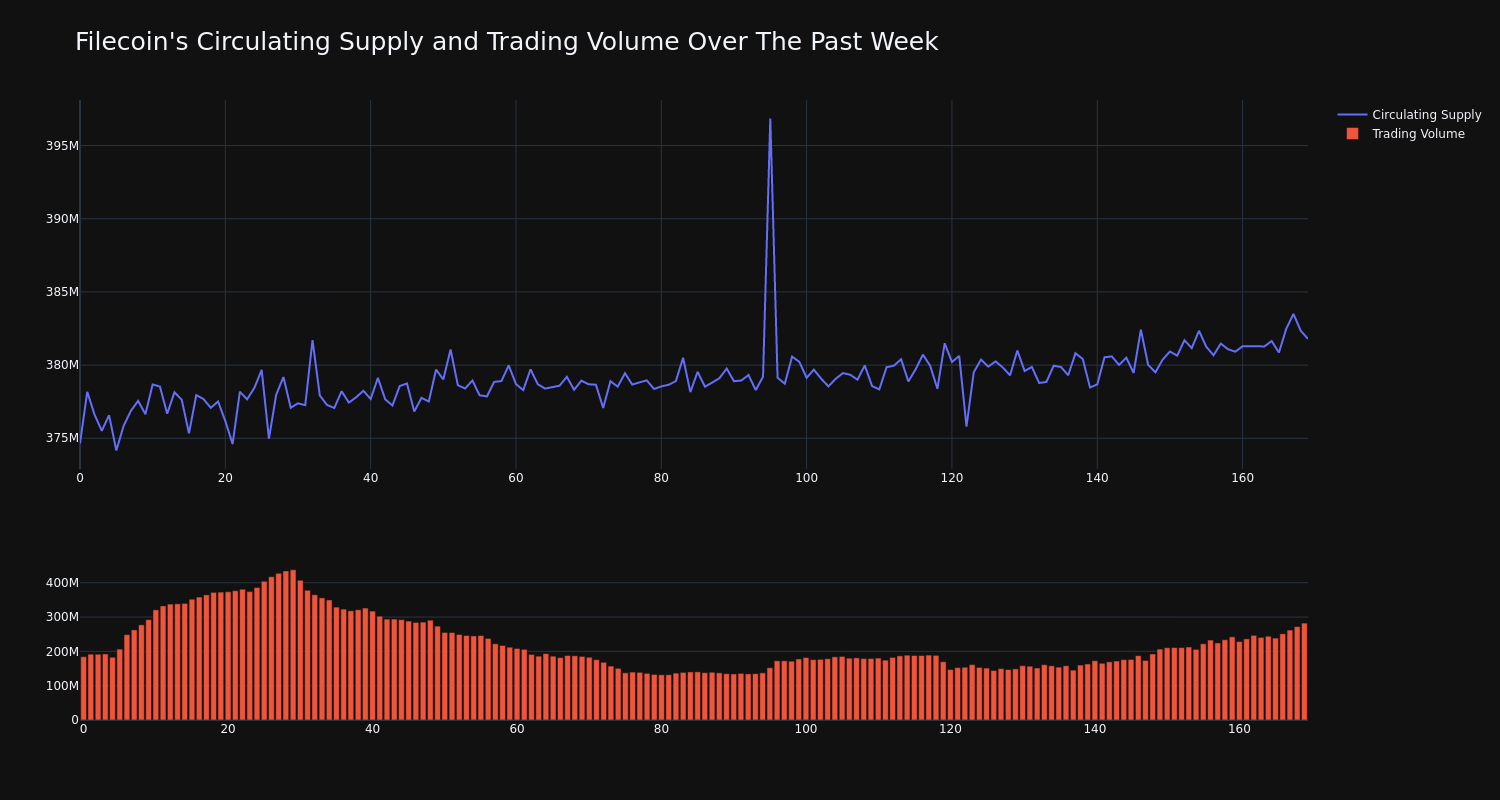Click the 120 tick on volume x-axis

950,730
